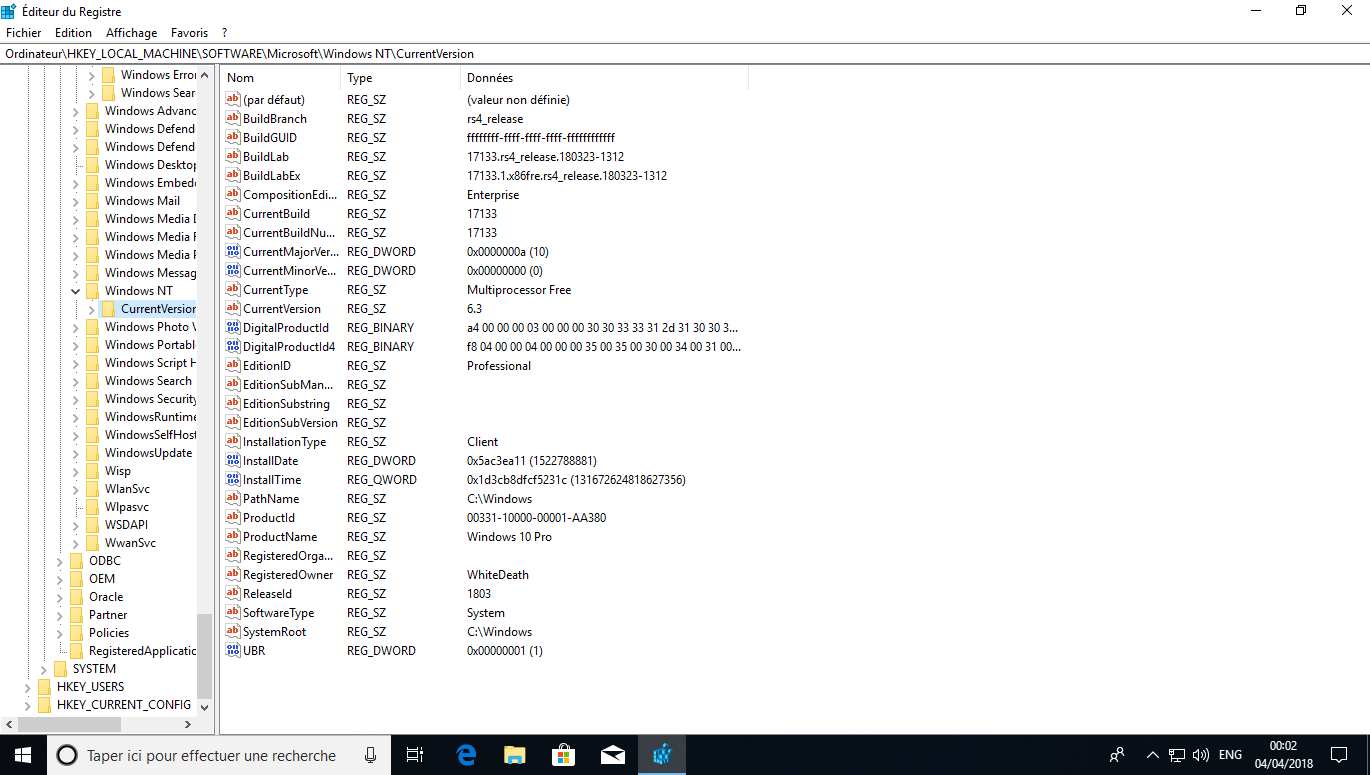Open the Windows Start menu
Viewport: 1370px width, 775px height.
(23, 755)
